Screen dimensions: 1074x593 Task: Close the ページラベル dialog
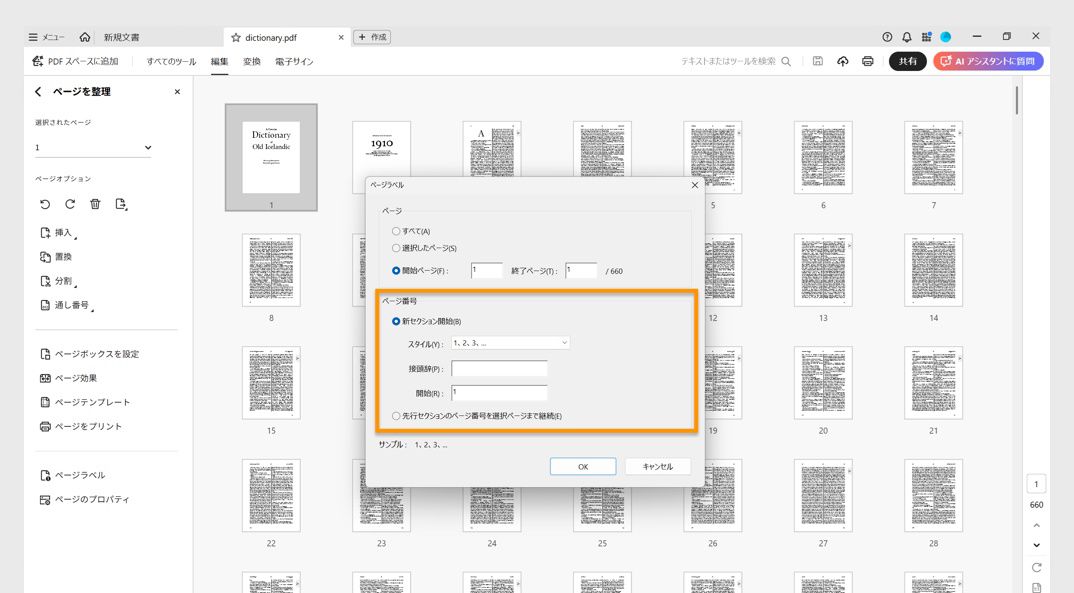(695, 185)
